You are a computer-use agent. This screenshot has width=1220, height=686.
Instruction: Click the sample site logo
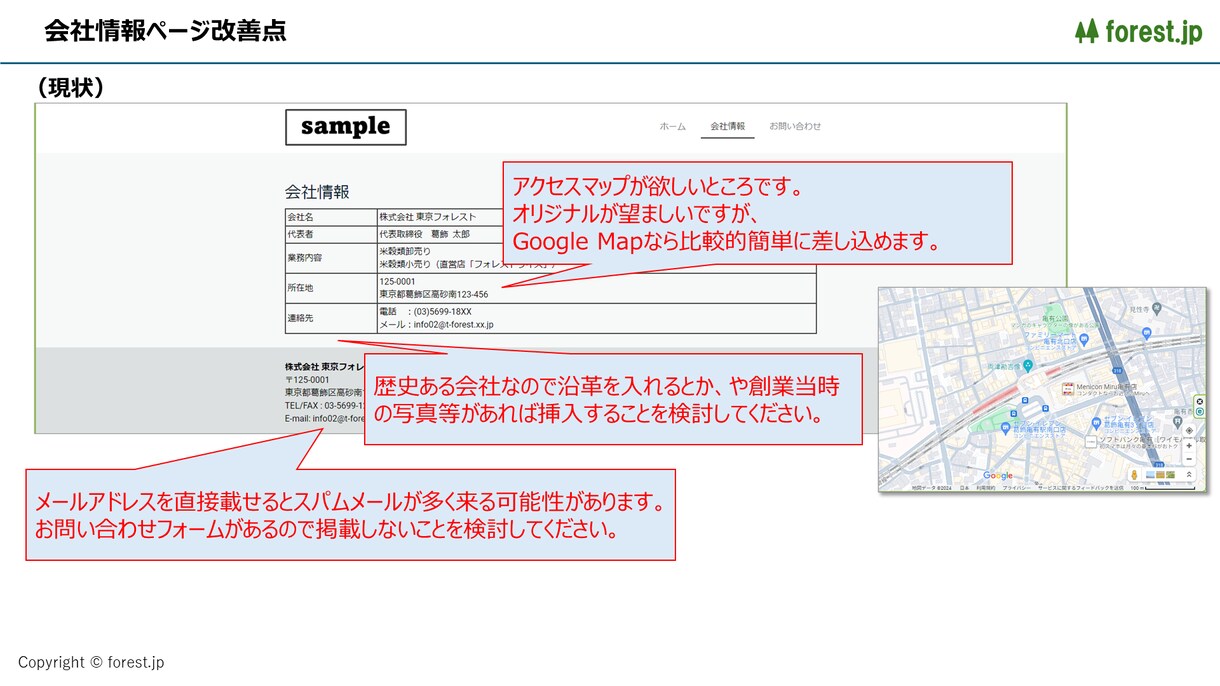(x=346, y=127)
